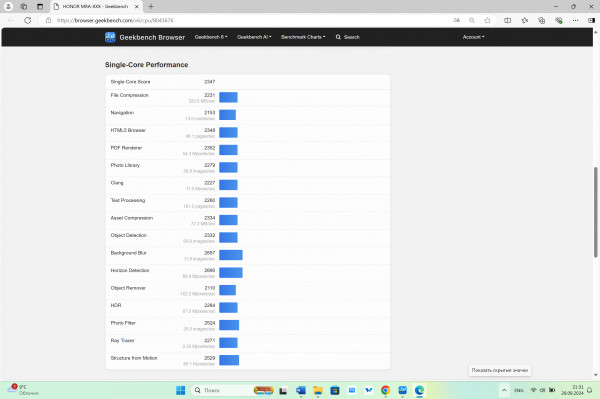Add this page to favorites star
Viewport: 600px width, 399px height.
[x=487, y=20]
